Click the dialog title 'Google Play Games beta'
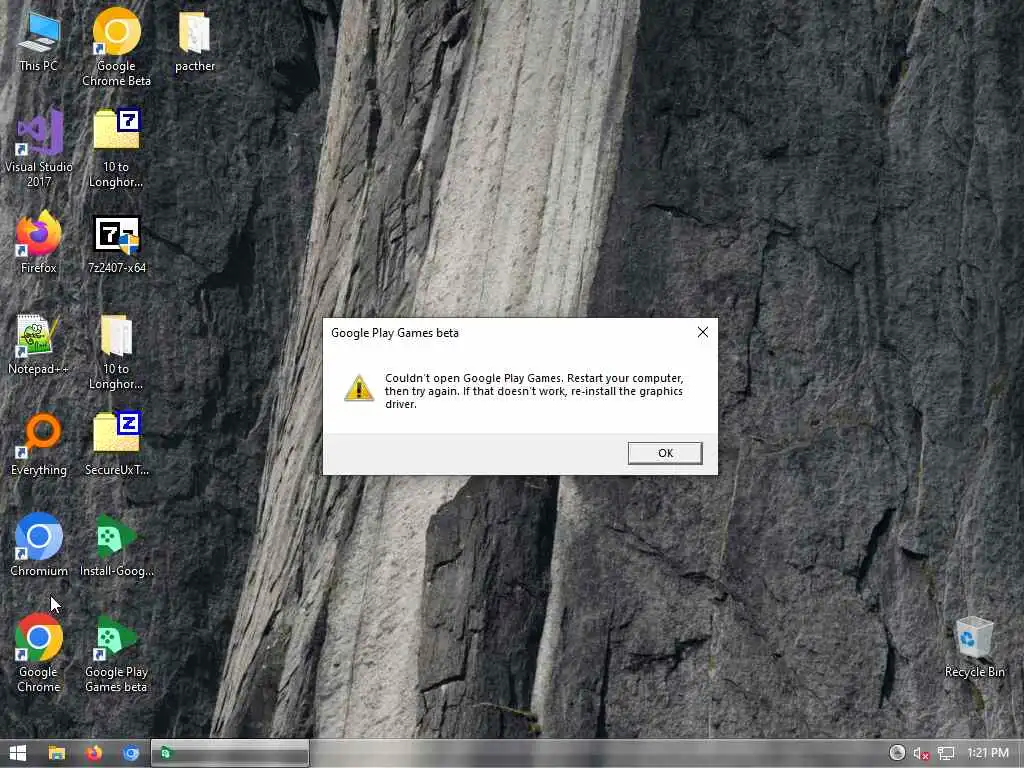The height and width of the screenshot is (768, 1024). (394, 333)
